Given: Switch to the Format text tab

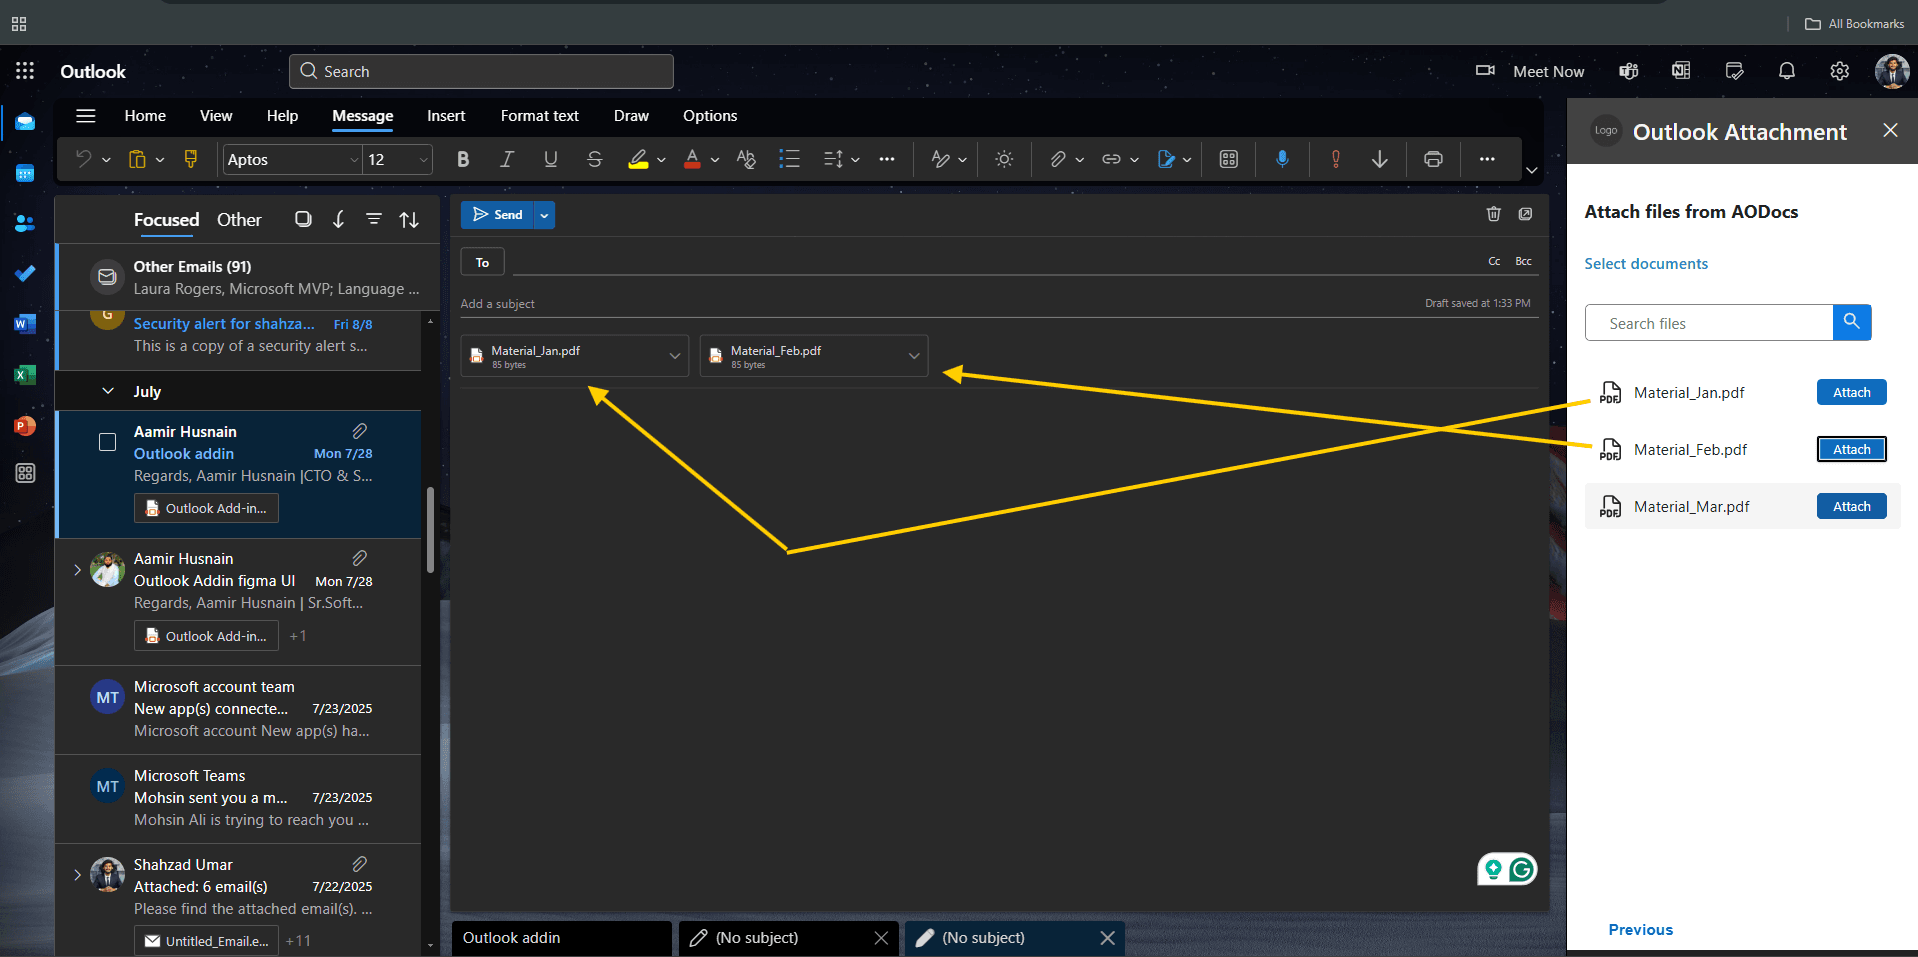Looking at the screenshot, I should (x=539, y=116).
